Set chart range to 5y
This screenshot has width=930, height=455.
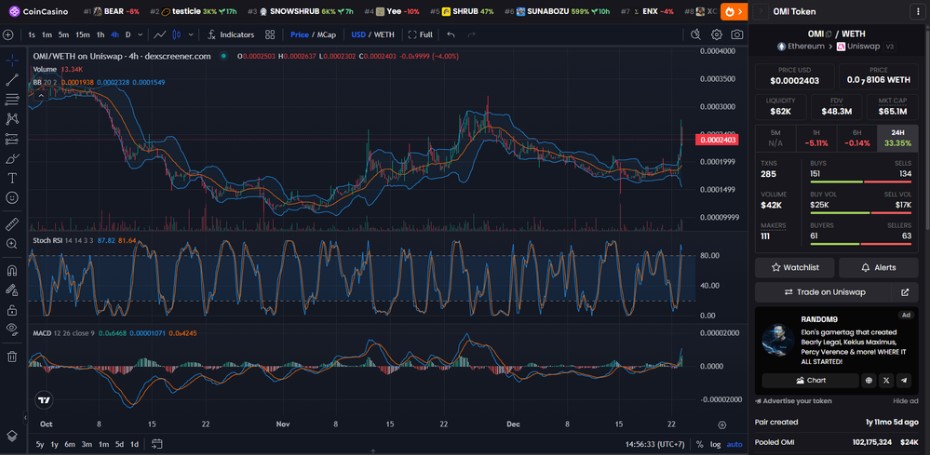point(40,444)
